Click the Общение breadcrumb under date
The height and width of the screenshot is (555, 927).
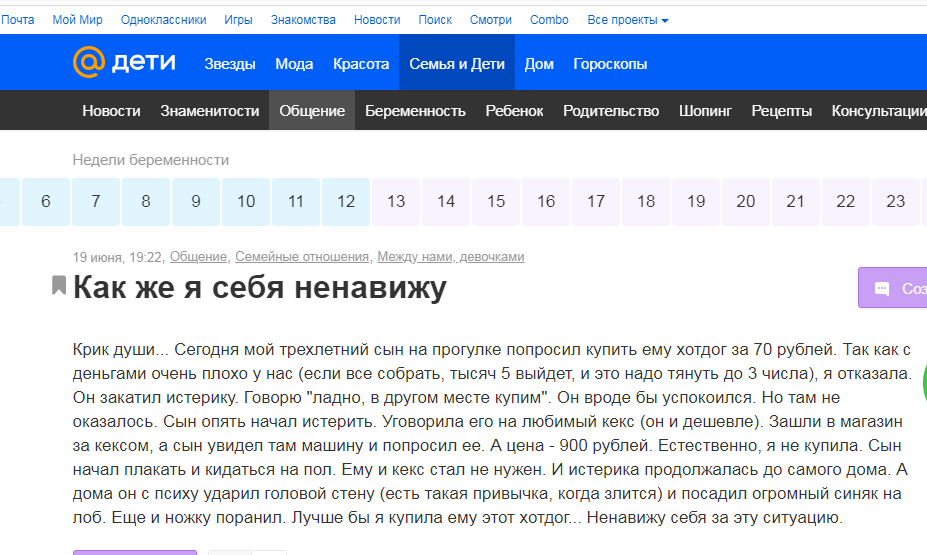[x=198, y=257]
